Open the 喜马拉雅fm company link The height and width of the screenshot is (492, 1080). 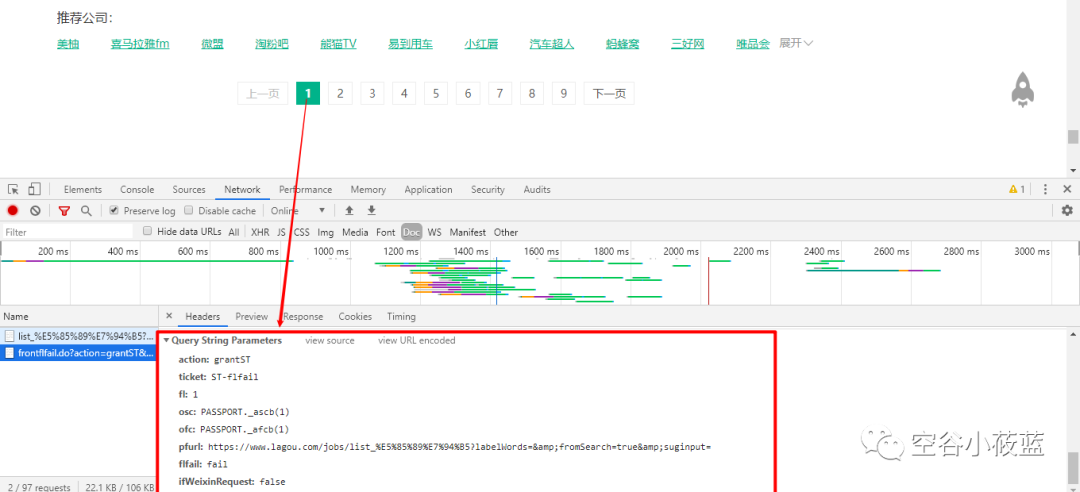coord(140,44)
